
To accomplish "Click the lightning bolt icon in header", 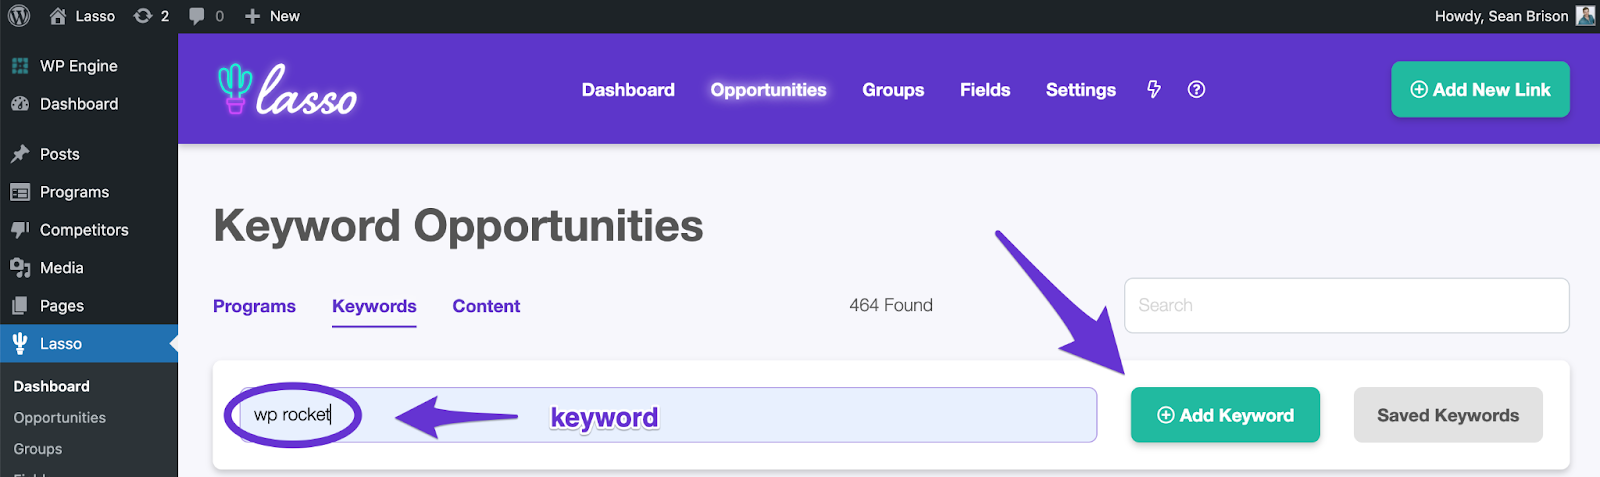I will 1154,89.
